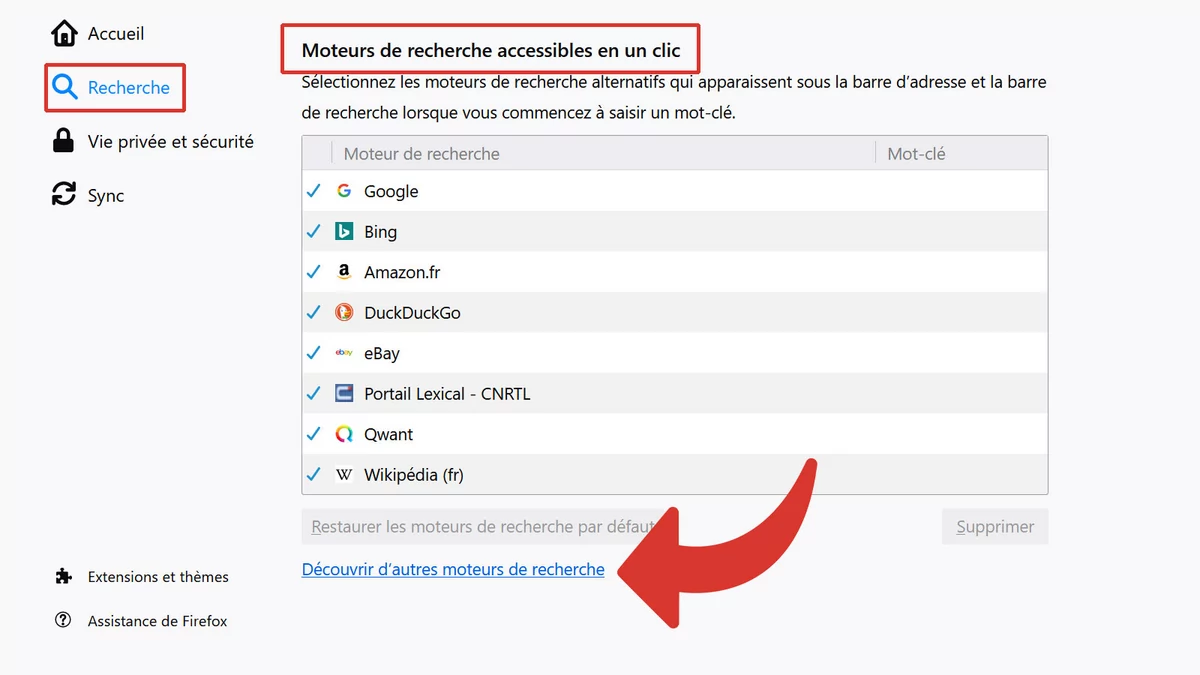The width and height of the screenshot is (1200, 675).
Task: Click the DuckDuckGo duck icon
Action: pyautogui.click(x=344, y=312)
